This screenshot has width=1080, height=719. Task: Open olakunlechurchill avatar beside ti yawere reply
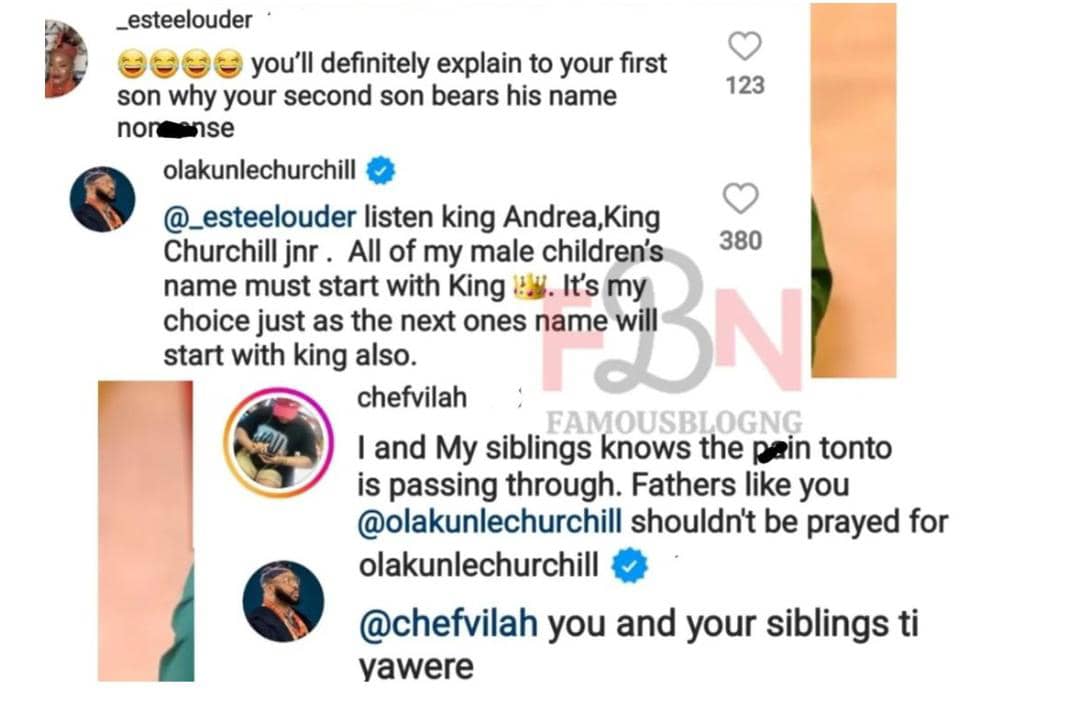pos(284,601)
